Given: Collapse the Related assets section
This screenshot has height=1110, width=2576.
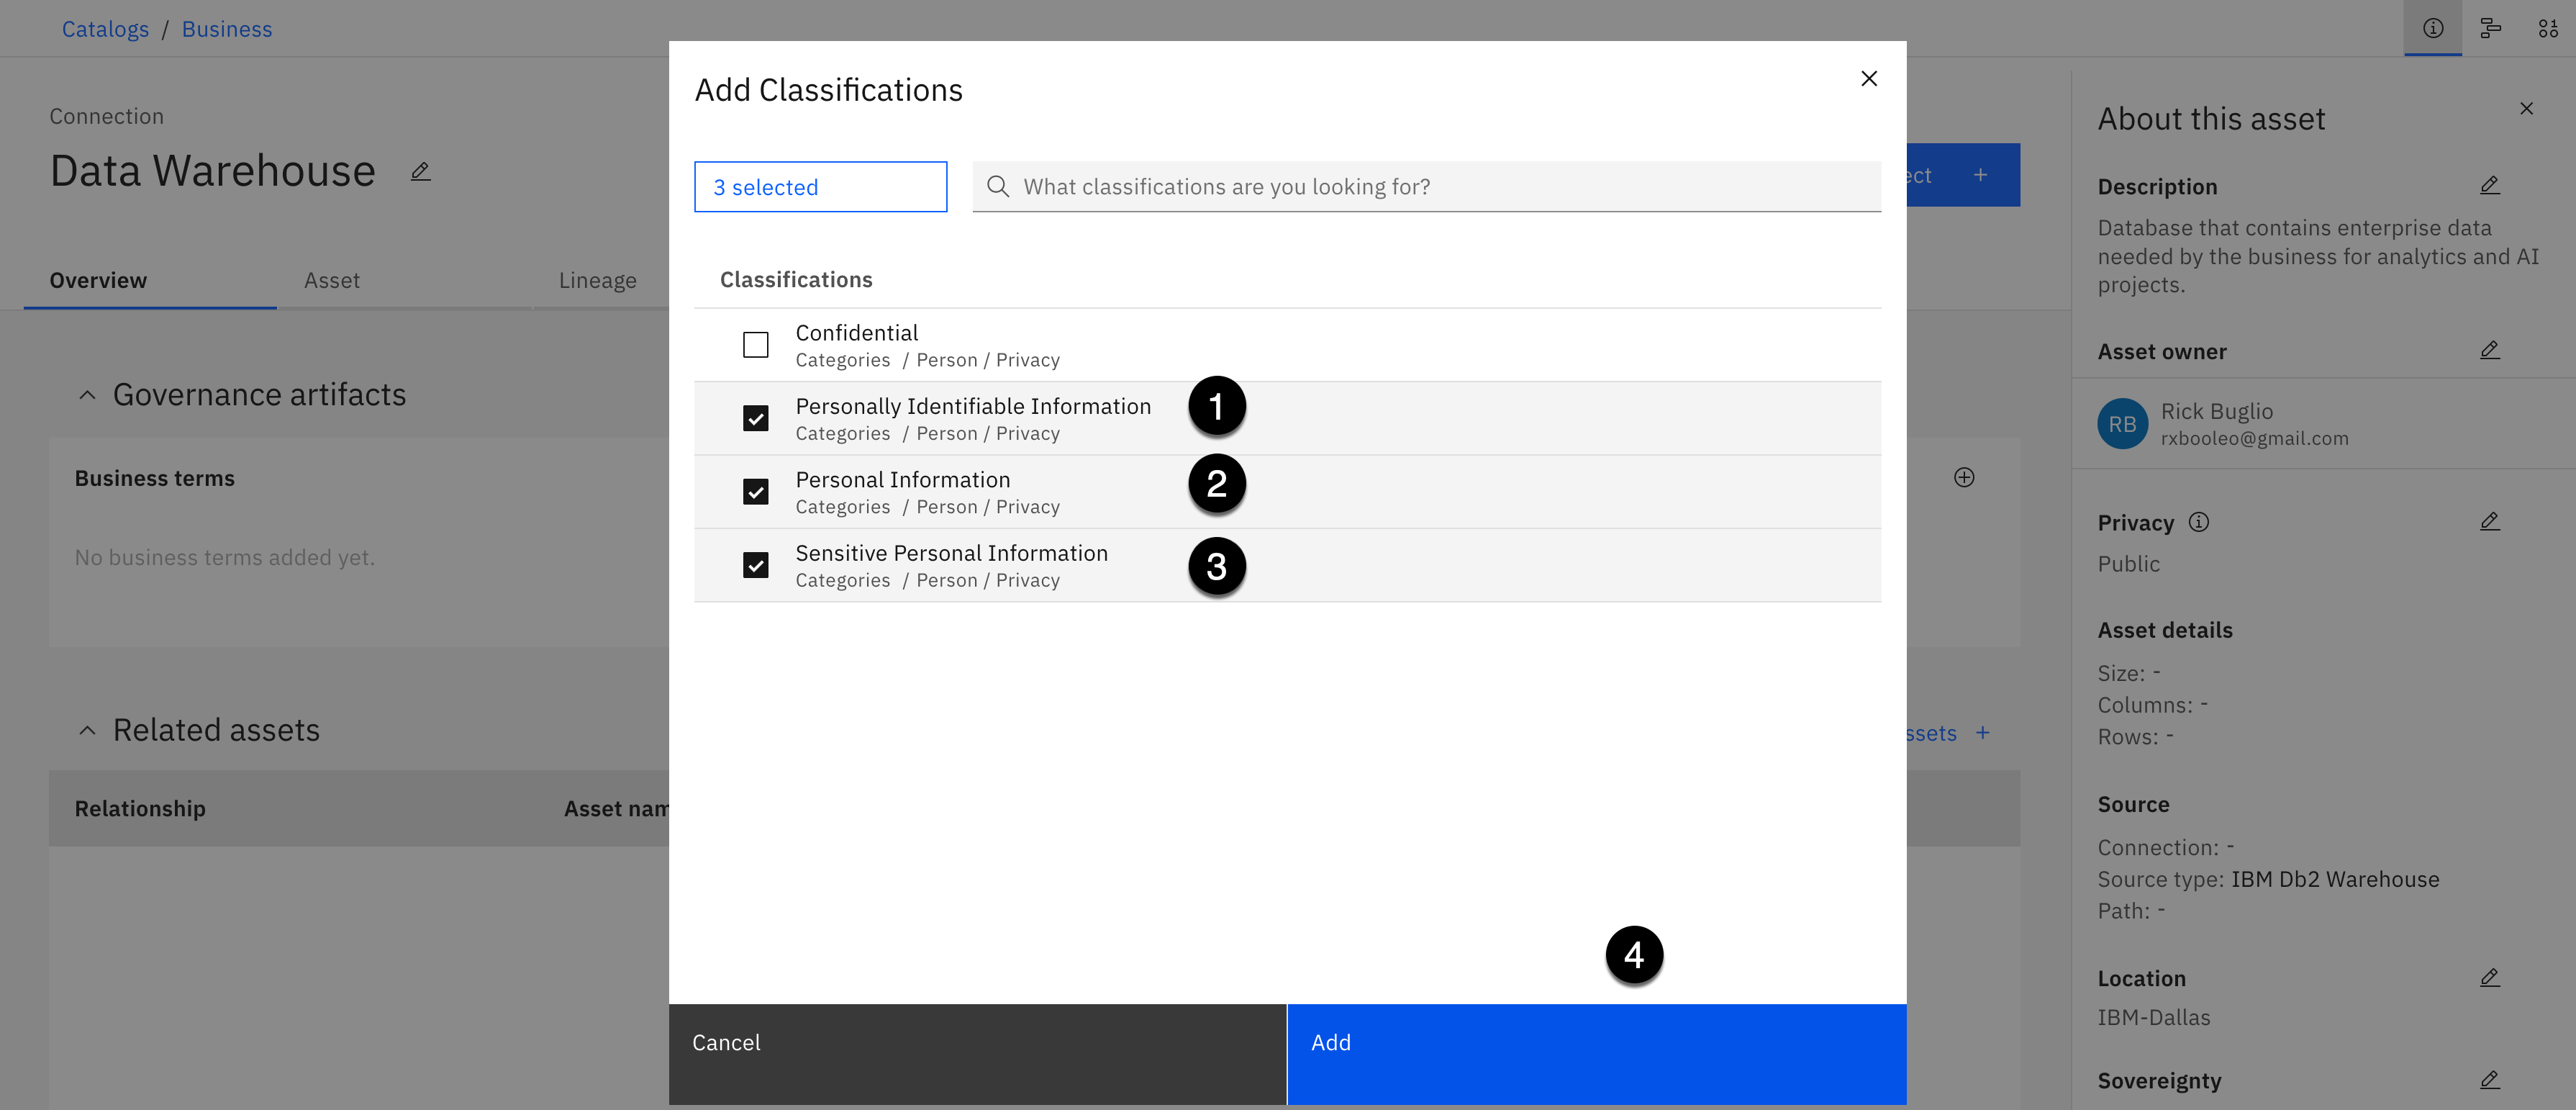Looking at the screenshot, I should [x=88, y=731].
